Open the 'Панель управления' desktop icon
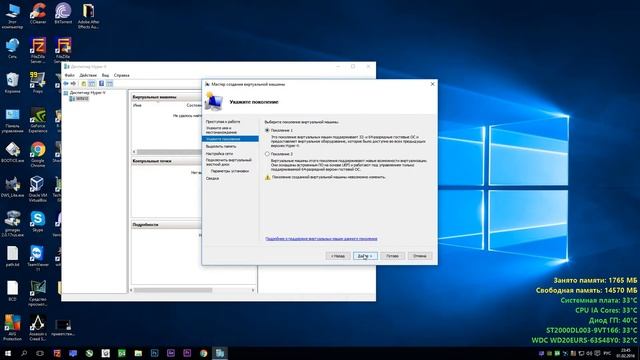This screenshot has width=640, height=360. point(12,120)
